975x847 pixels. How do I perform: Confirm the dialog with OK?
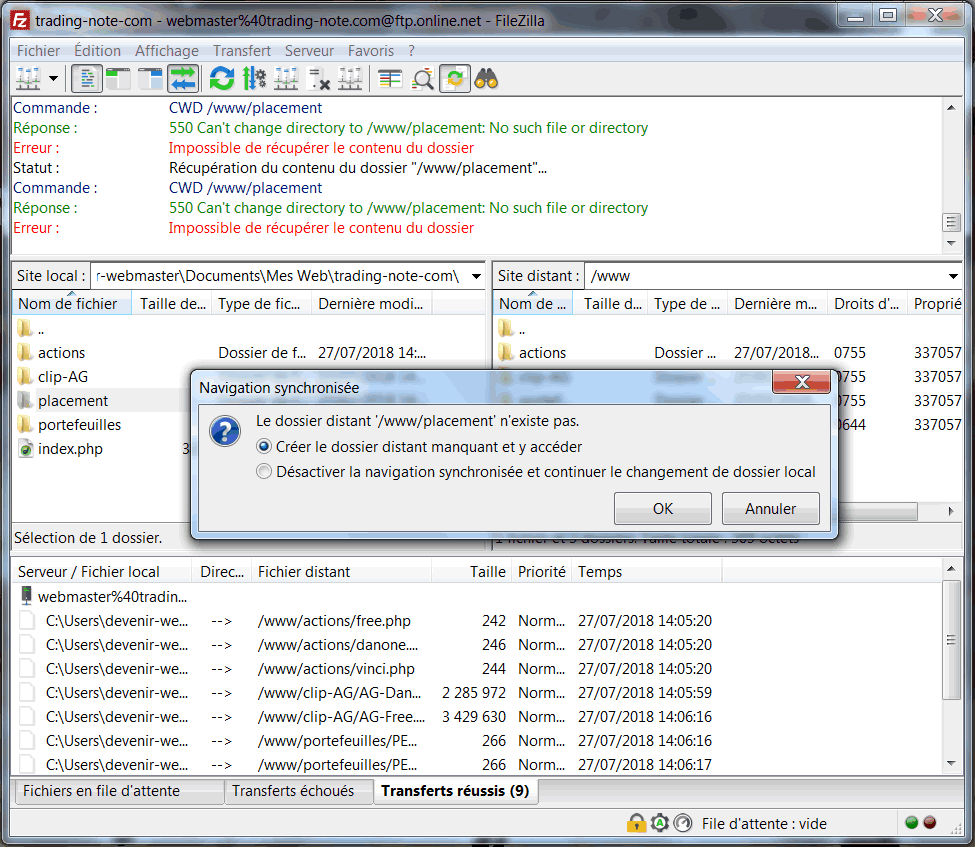pyautogui.click(x=663, y=509)
